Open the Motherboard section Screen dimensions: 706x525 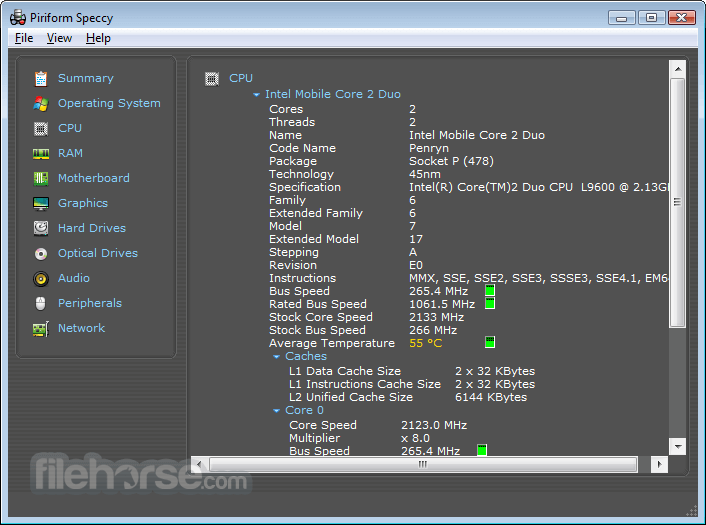94,178
